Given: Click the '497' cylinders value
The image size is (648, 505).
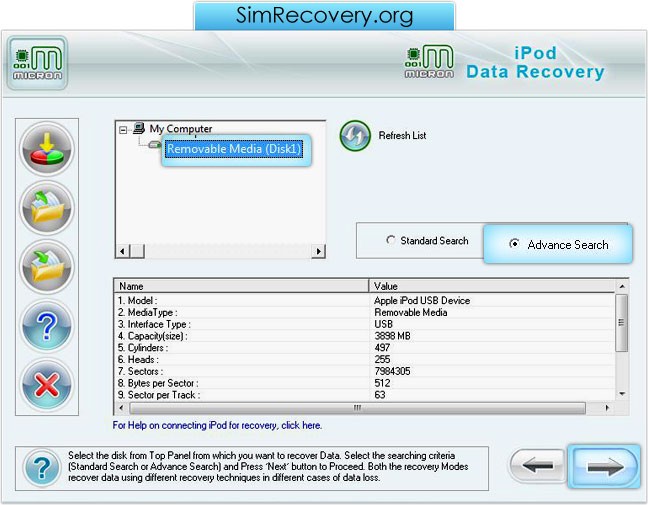Looking at the screenshot, I should [382, 348].
